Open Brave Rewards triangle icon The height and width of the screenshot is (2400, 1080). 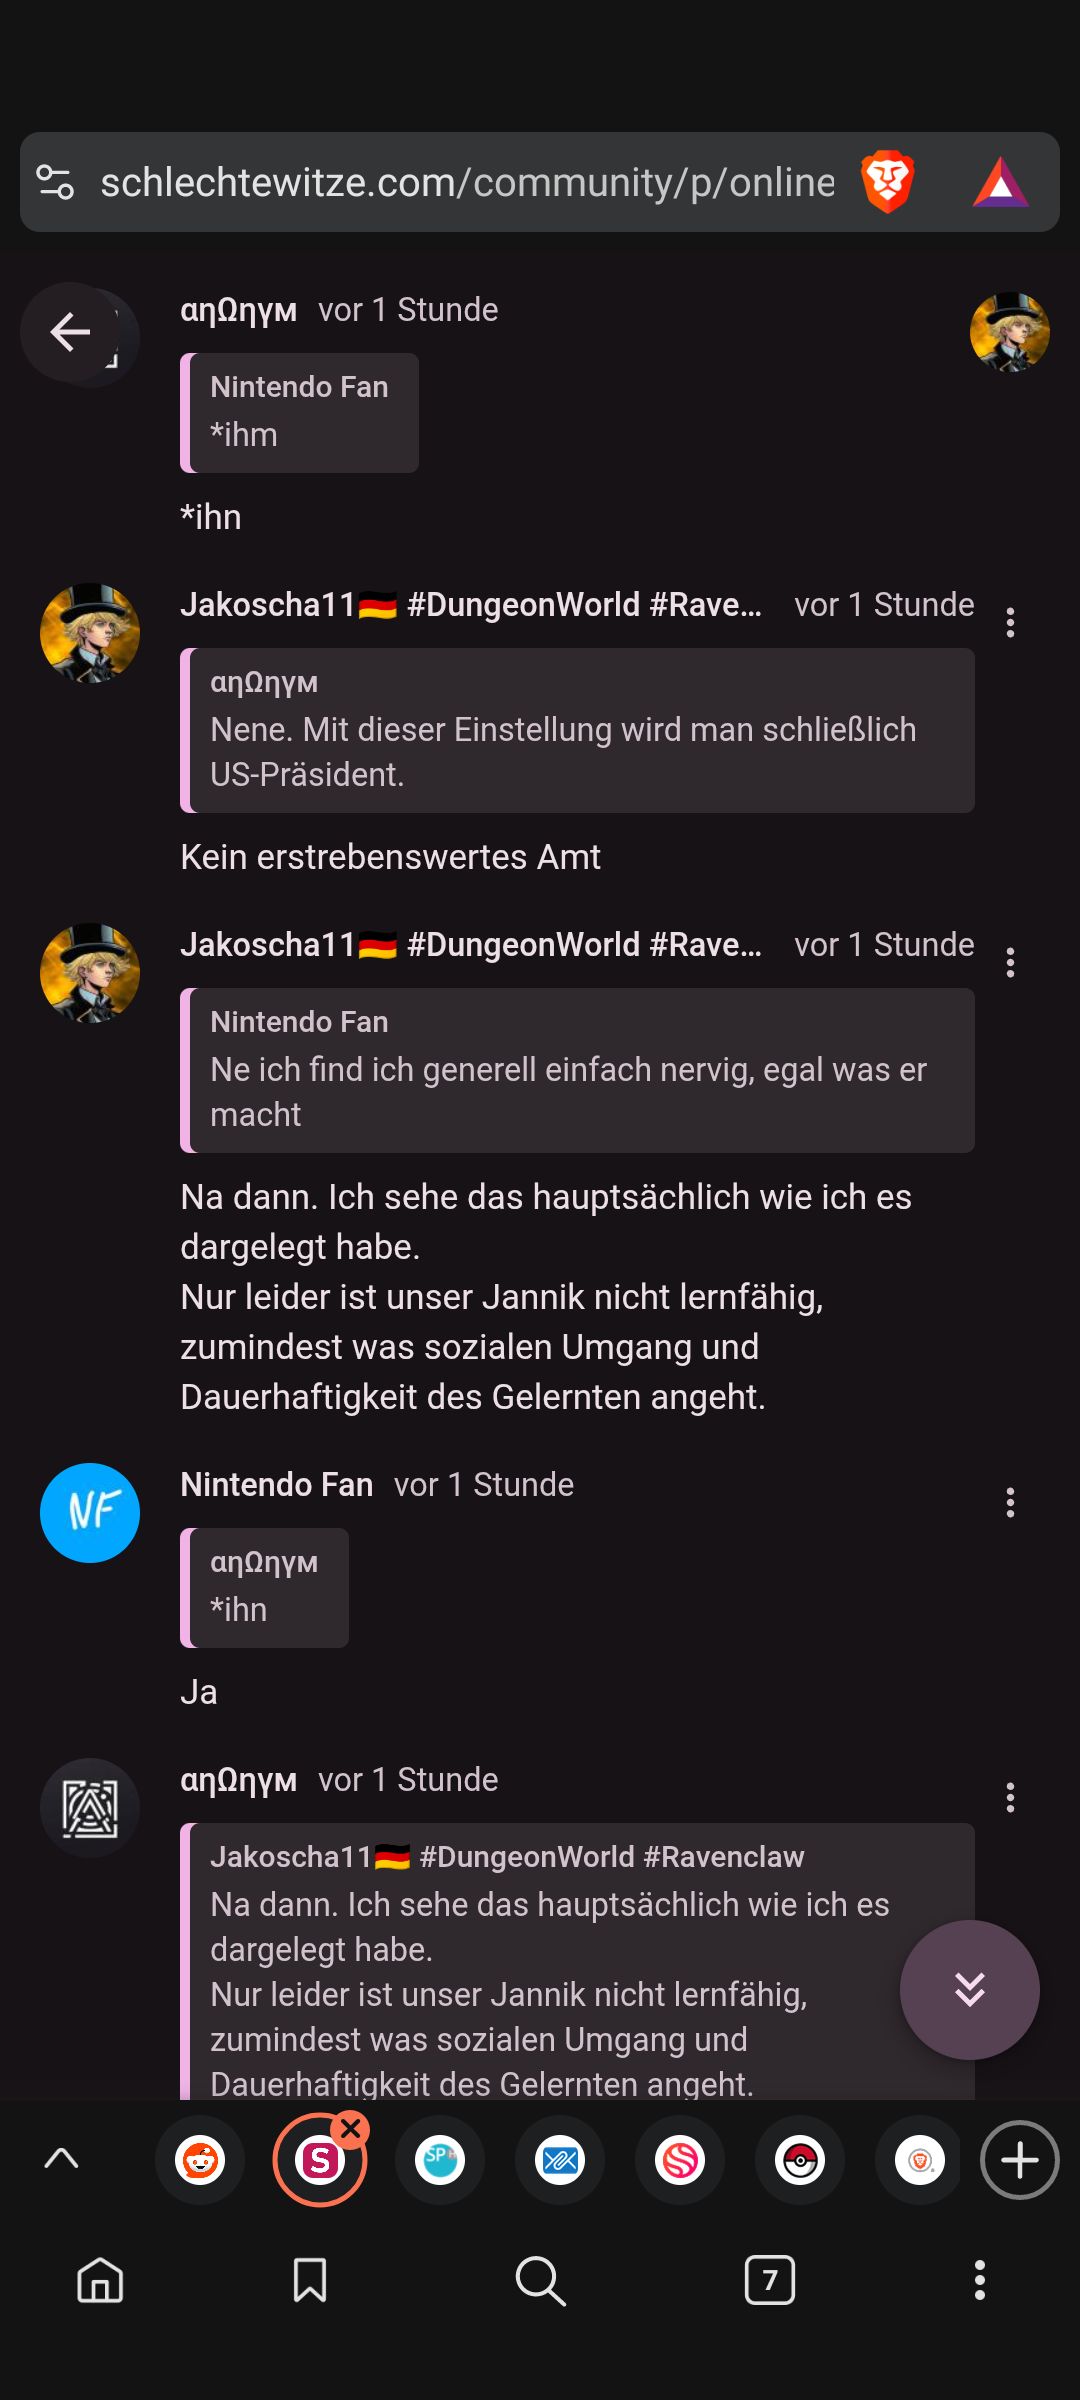coord(1000,184)
